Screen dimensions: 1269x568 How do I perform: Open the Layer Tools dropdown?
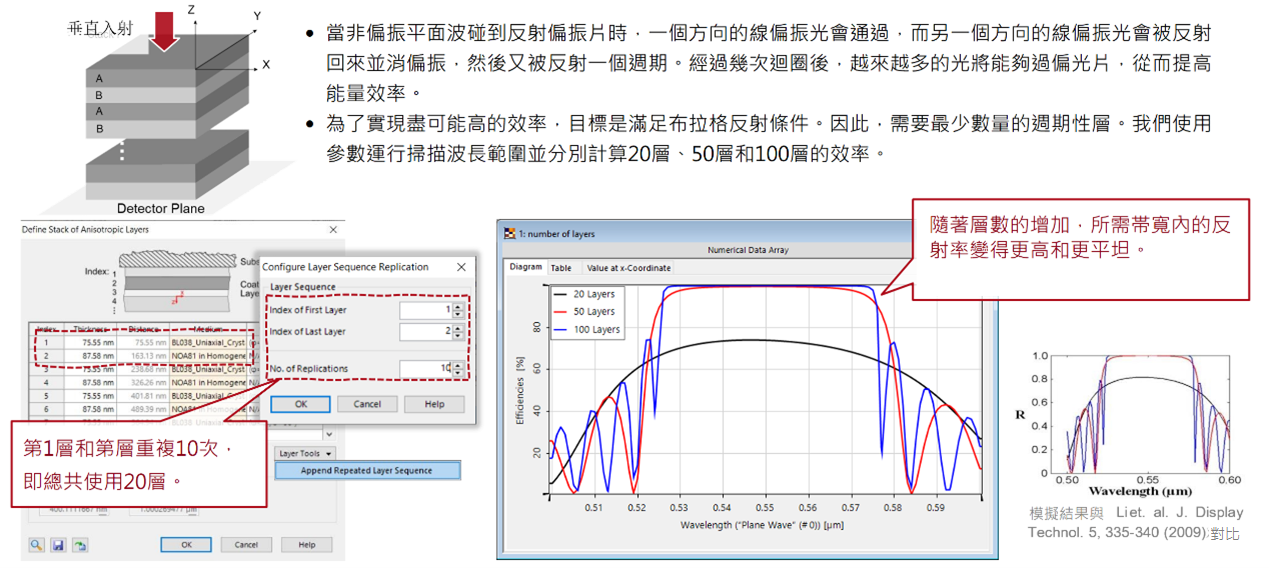coord(304,453)
